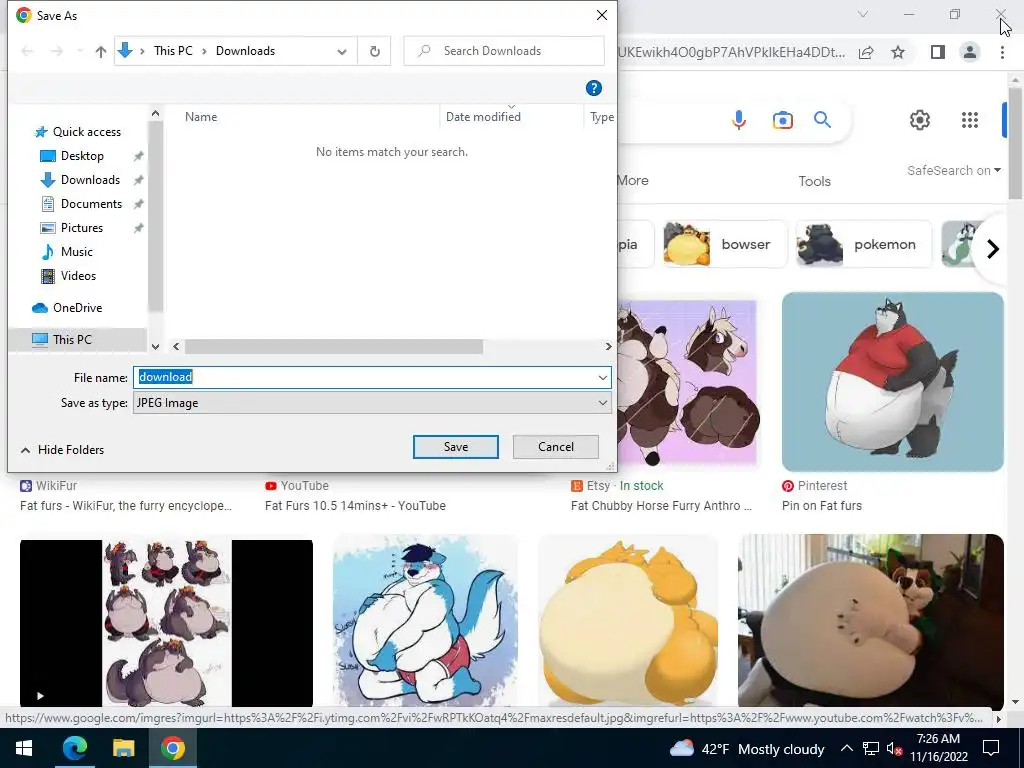Click the Refresh button in Save As dialog
Screen dimensions: 1024x768
click(374, 51)
